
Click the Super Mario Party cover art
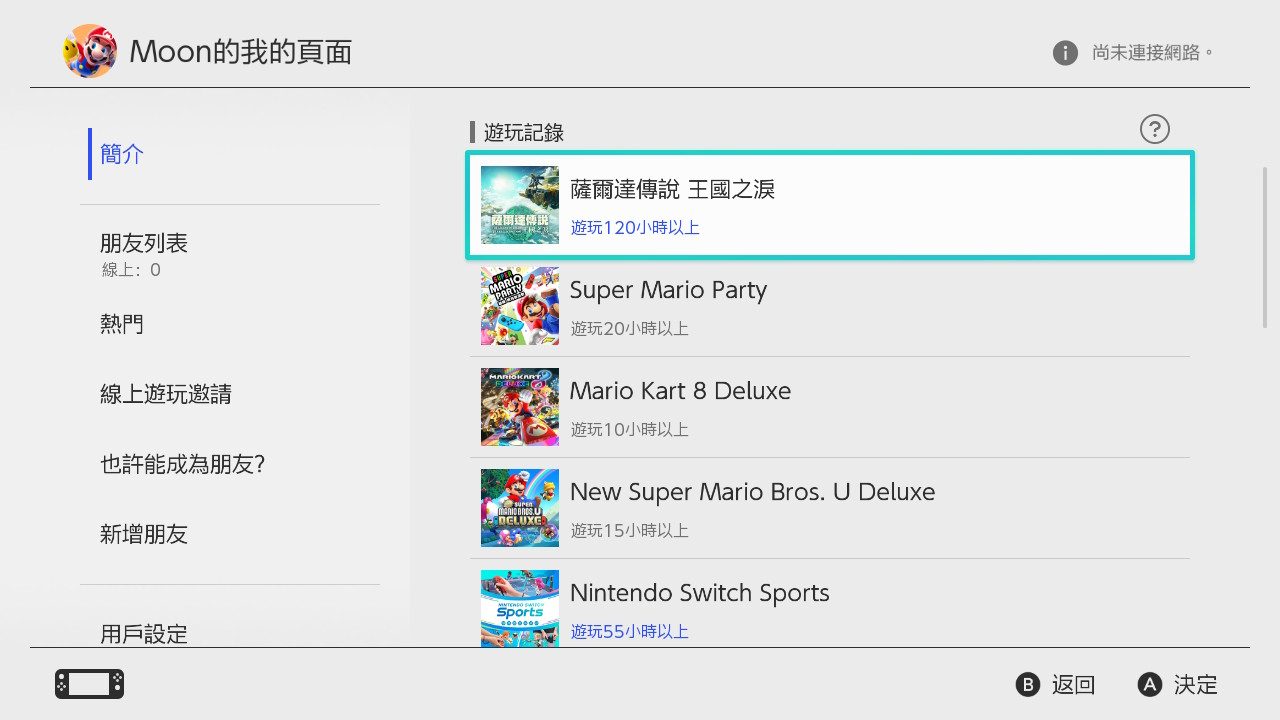520,306
